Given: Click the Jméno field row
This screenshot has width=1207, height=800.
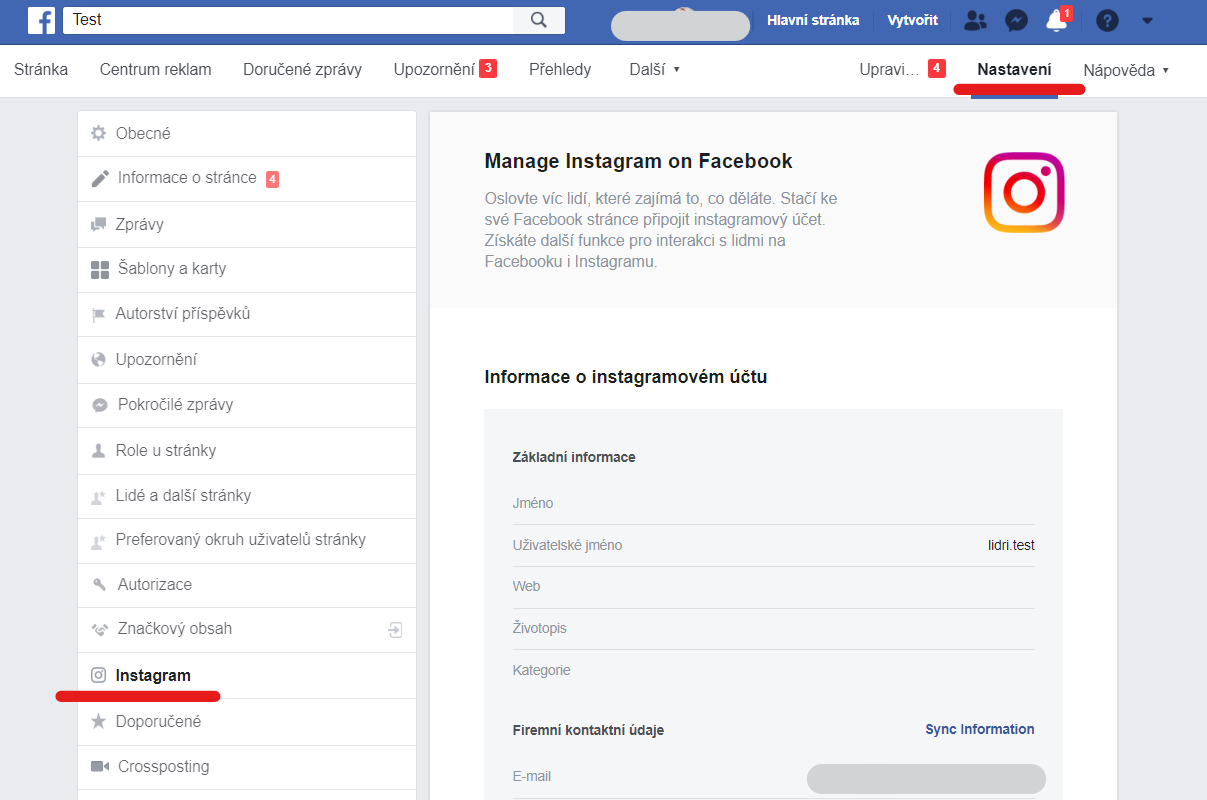Looking at the screenshot, I should (773, 503).
